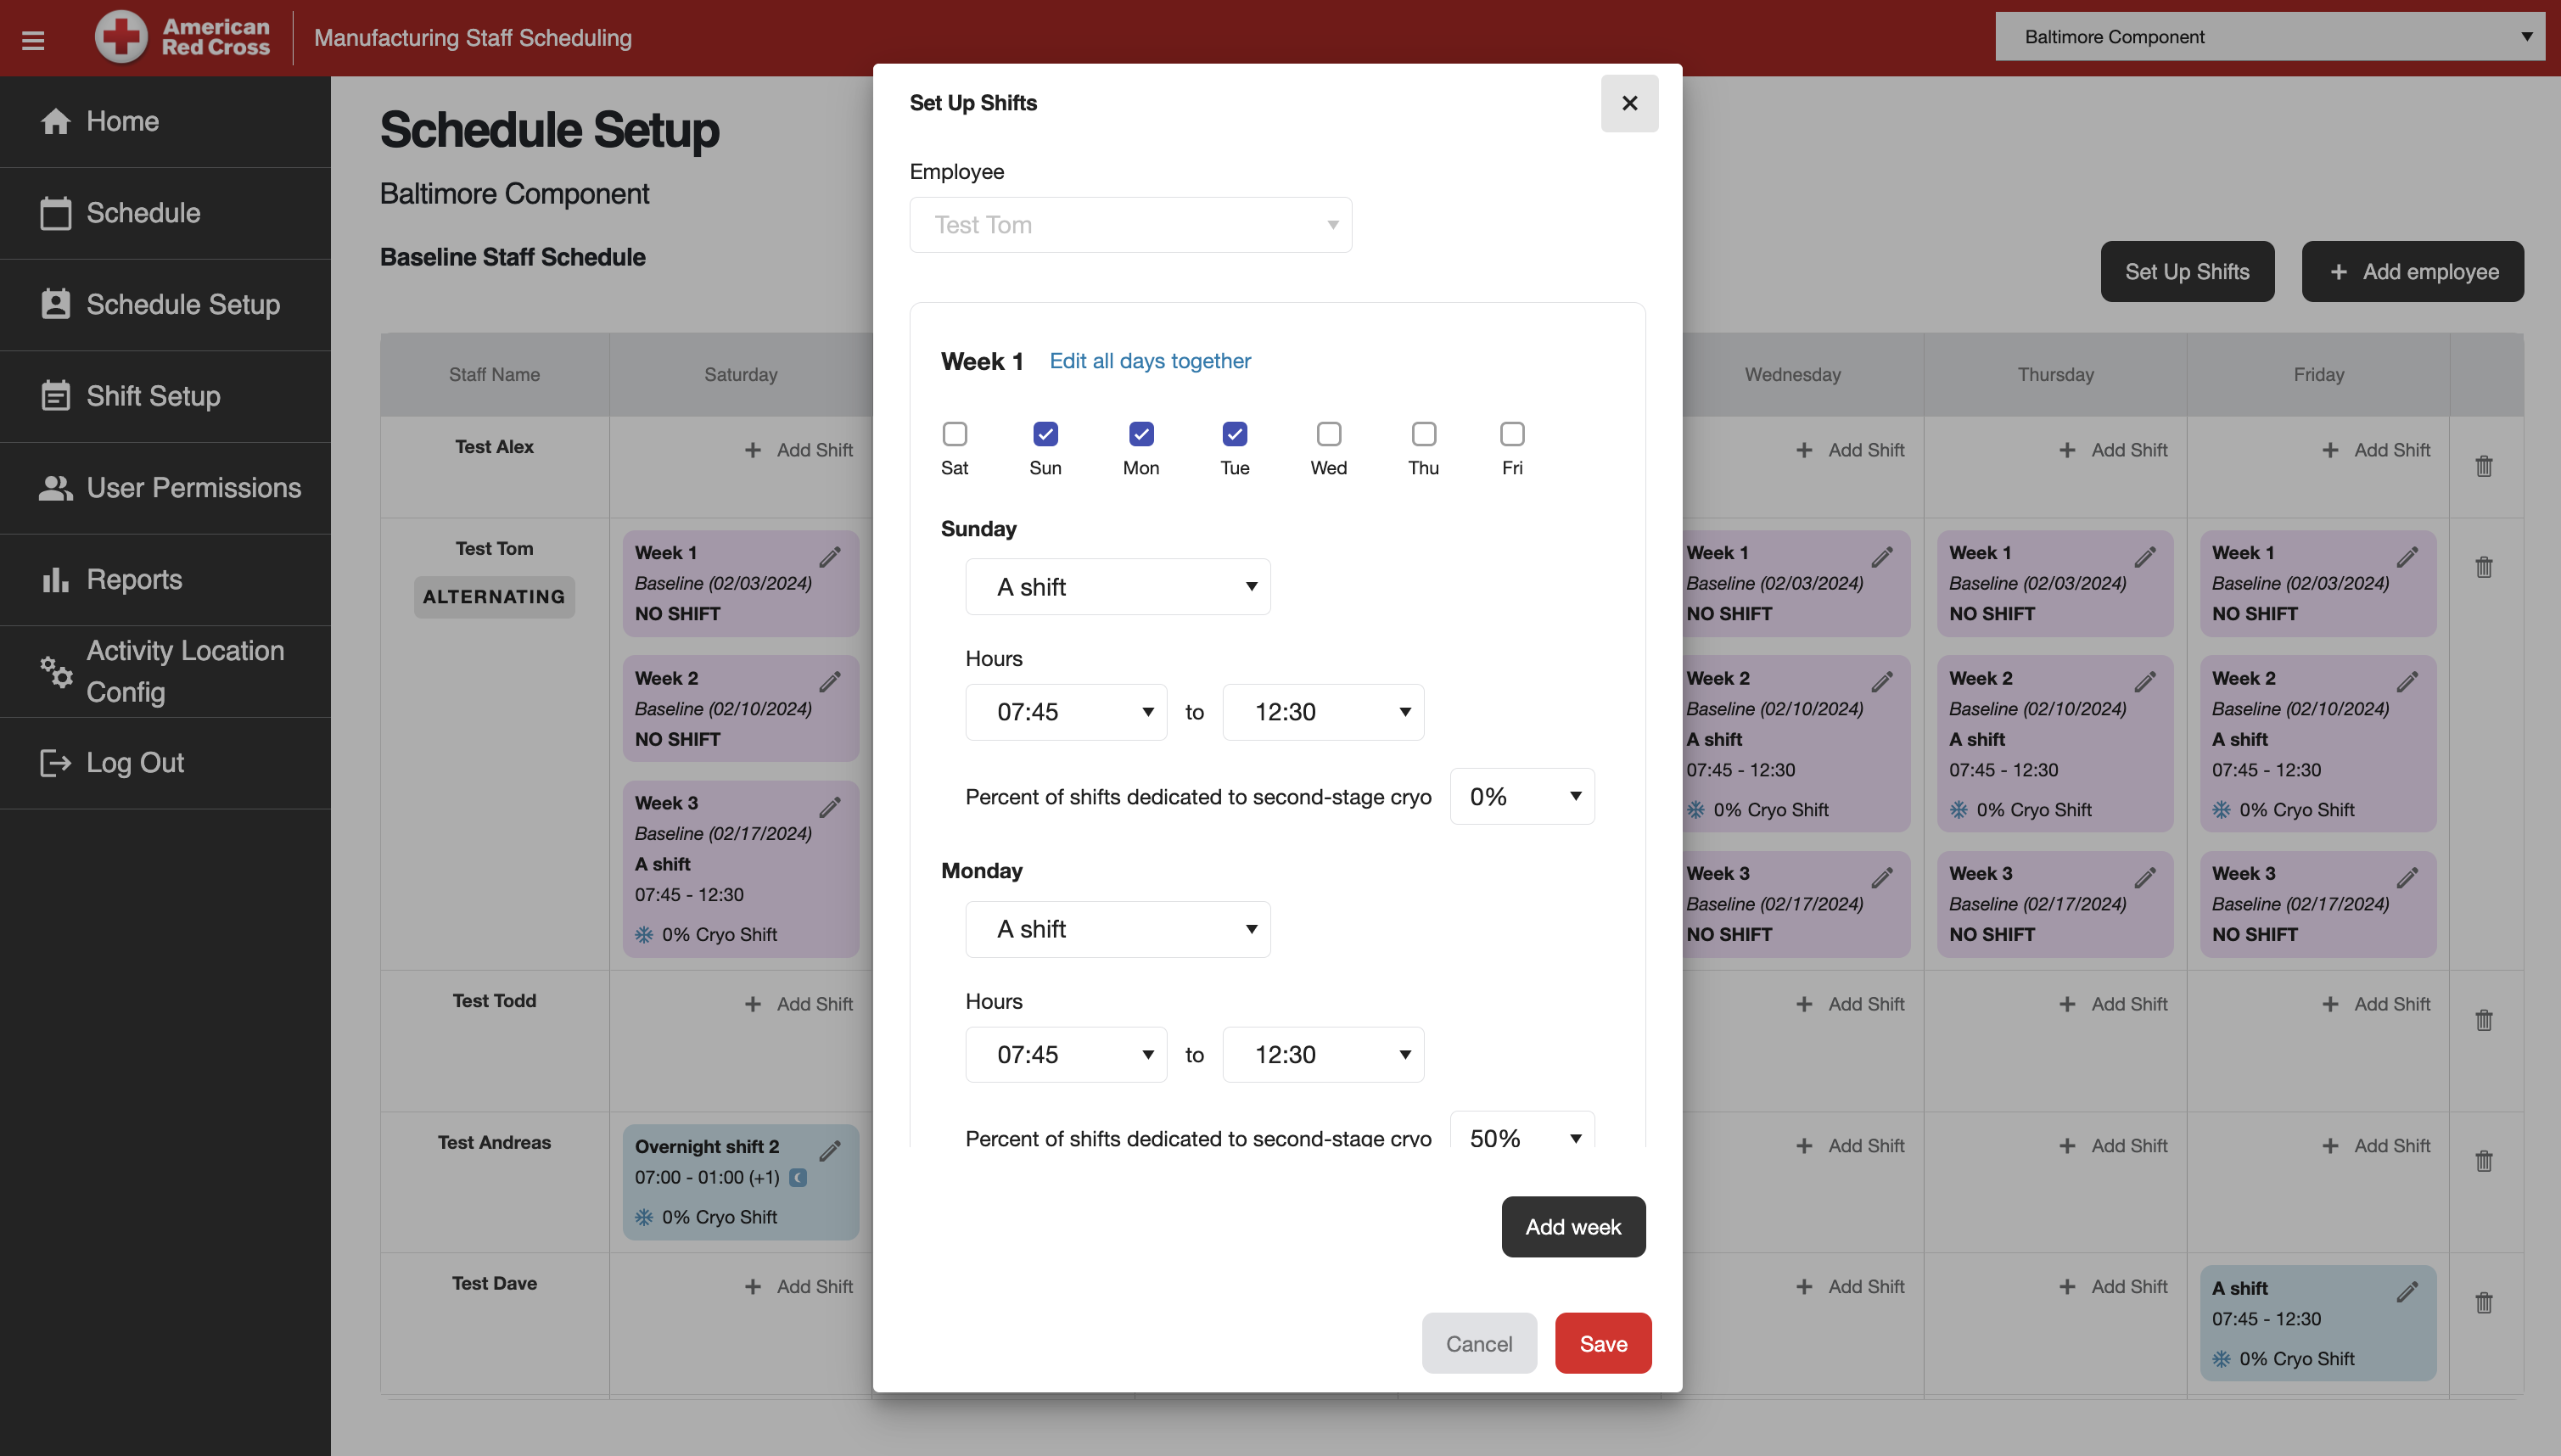Delete the Test Alex row with trash icon
The height and width of the screenshot is (1456, 2561).
point(2484,466)
